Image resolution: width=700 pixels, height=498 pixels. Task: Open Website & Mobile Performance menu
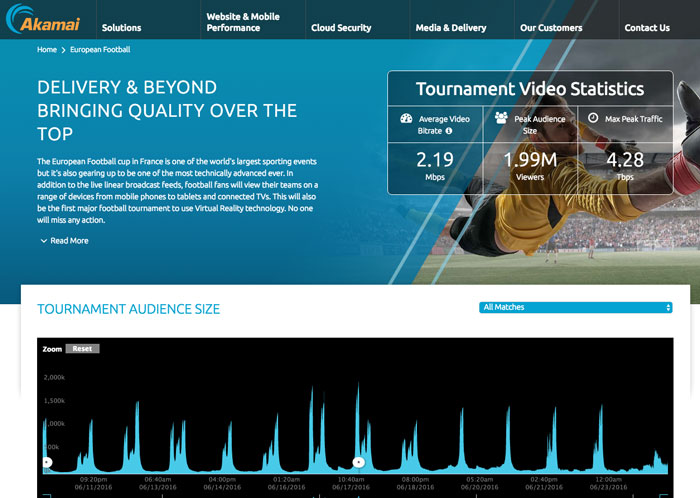pyautogui.click(x=243, y=22)
